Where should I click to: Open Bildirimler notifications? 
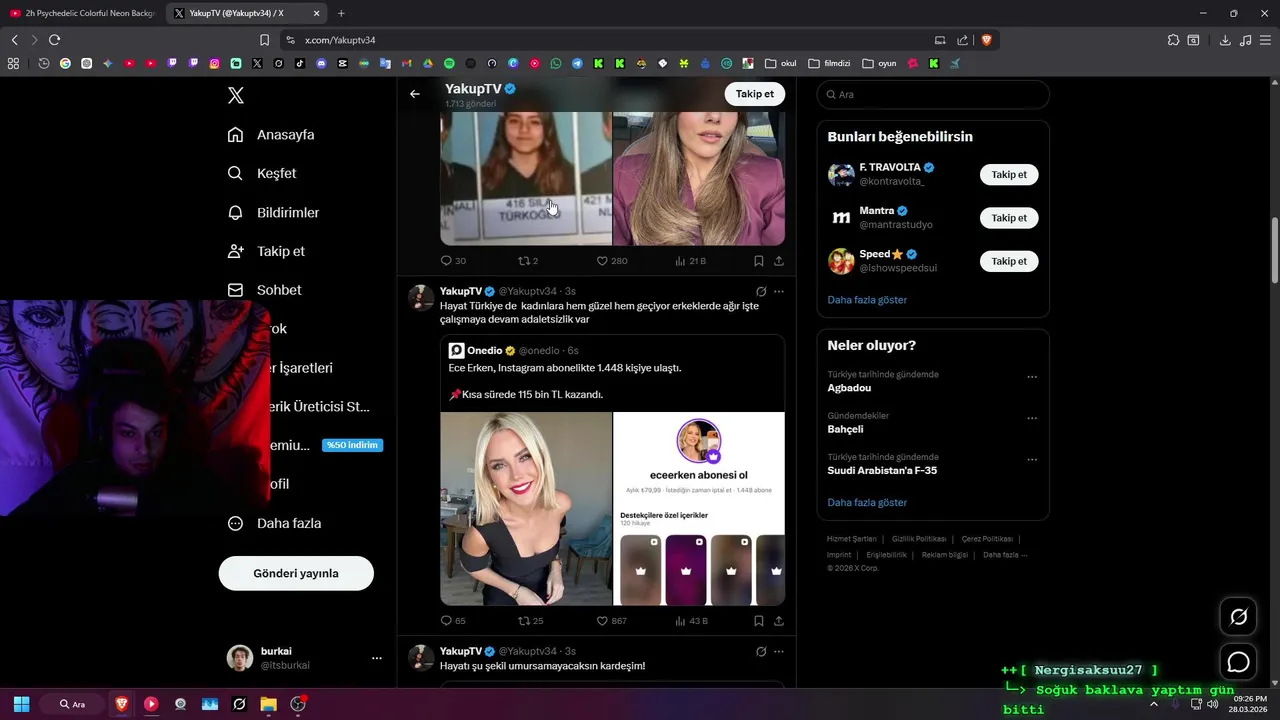pyautogui.click(x=274, y=212)
